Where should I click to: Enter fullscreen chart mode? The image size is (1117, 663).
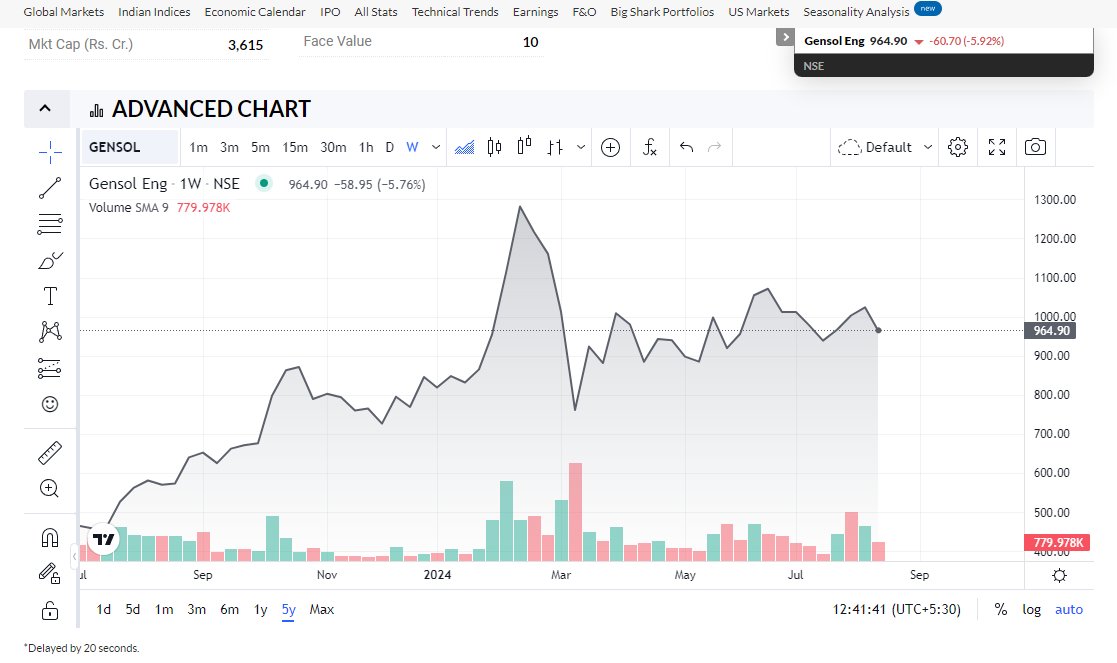pos(997,147)
